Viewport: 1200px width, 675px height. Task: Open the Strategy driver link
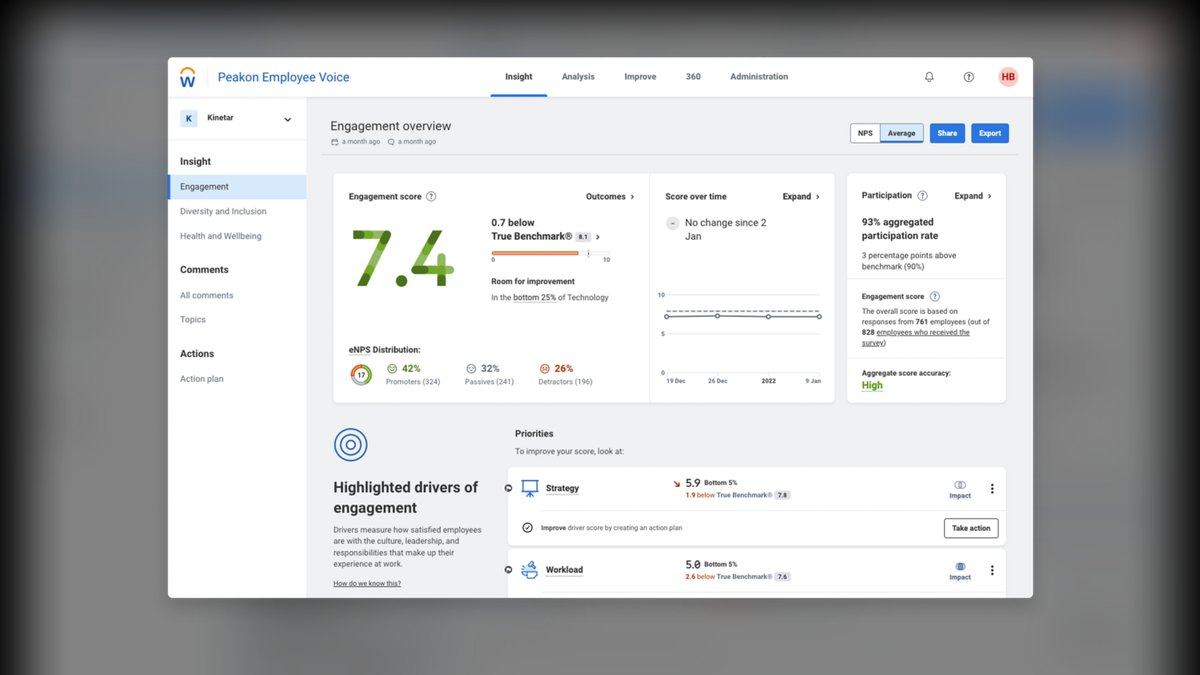[562, 488]
